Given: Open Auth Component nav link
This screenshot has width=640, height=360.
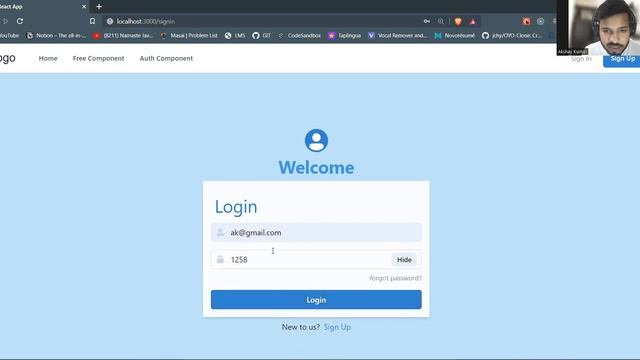Looking at the screenshot, I should pyautogui.click(x=166, y=58).
